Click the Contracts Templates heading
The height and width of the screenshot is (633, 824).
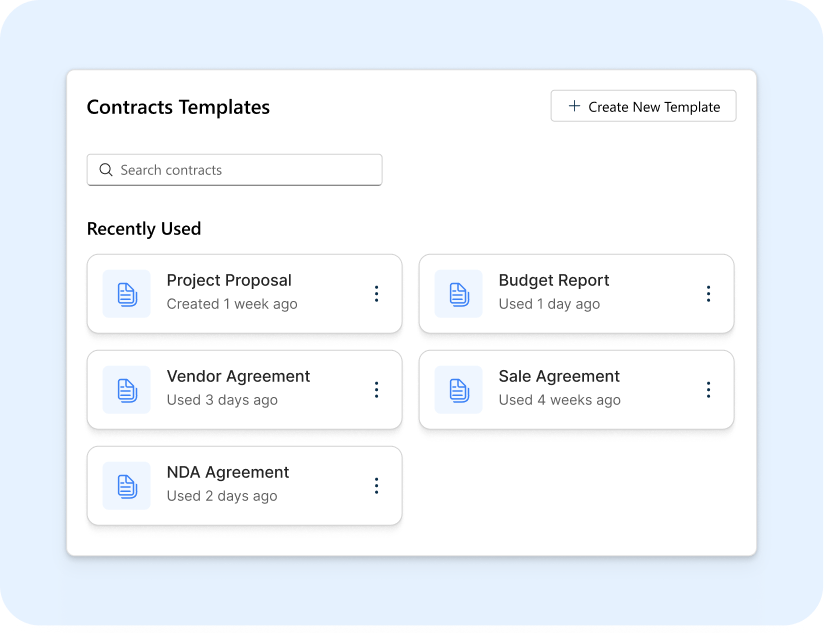coord(178,107)
